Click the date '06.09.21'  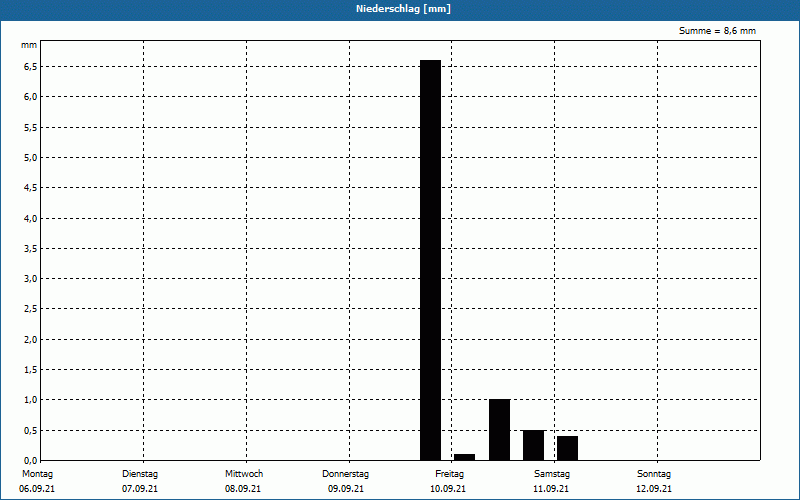coord(37,489)
